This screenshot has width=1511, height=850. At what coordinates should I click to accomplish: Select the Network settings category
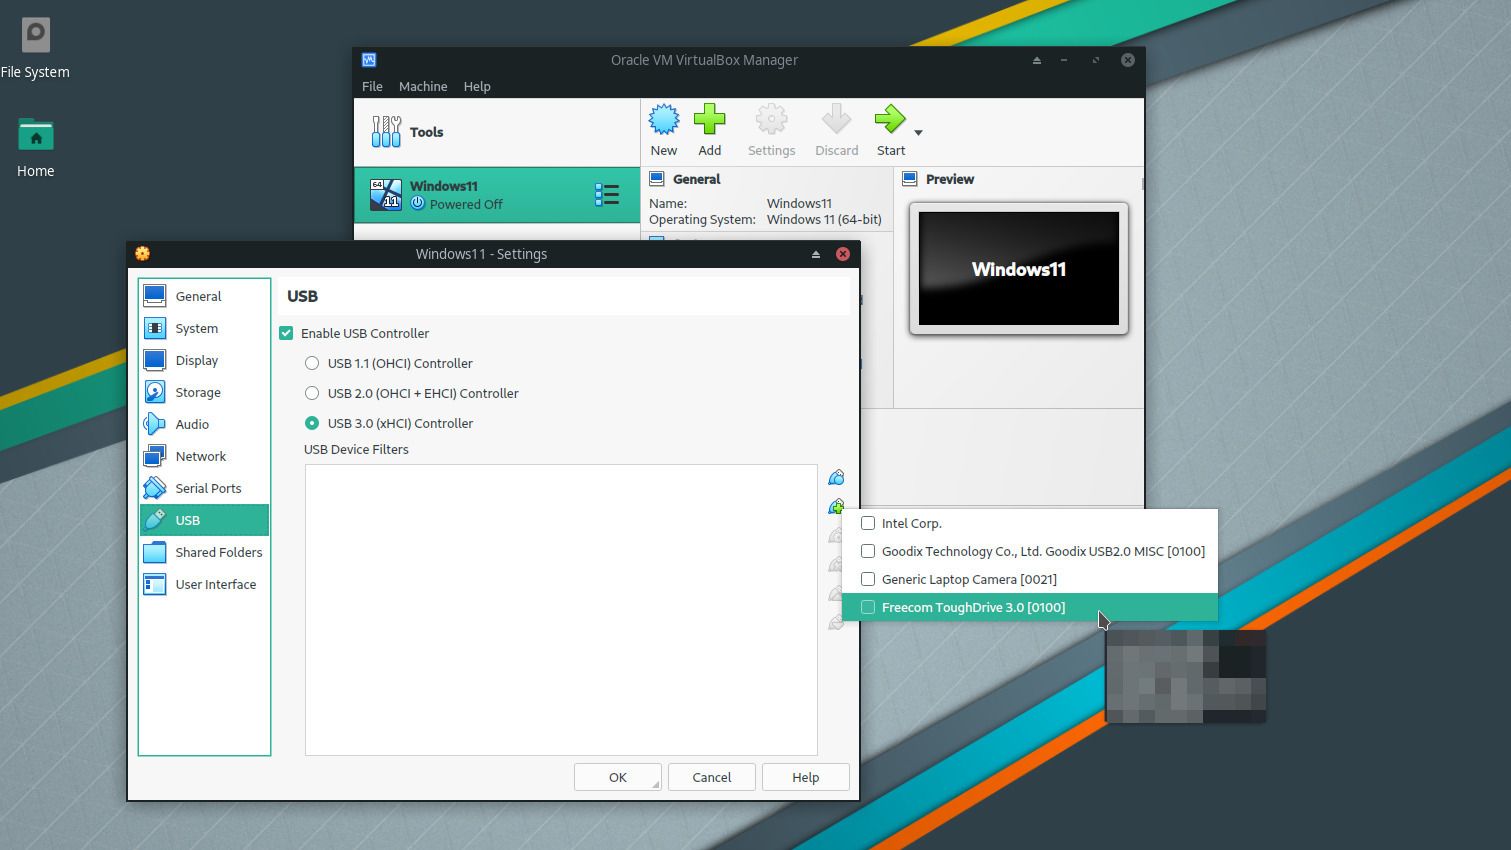pos(204,456)
